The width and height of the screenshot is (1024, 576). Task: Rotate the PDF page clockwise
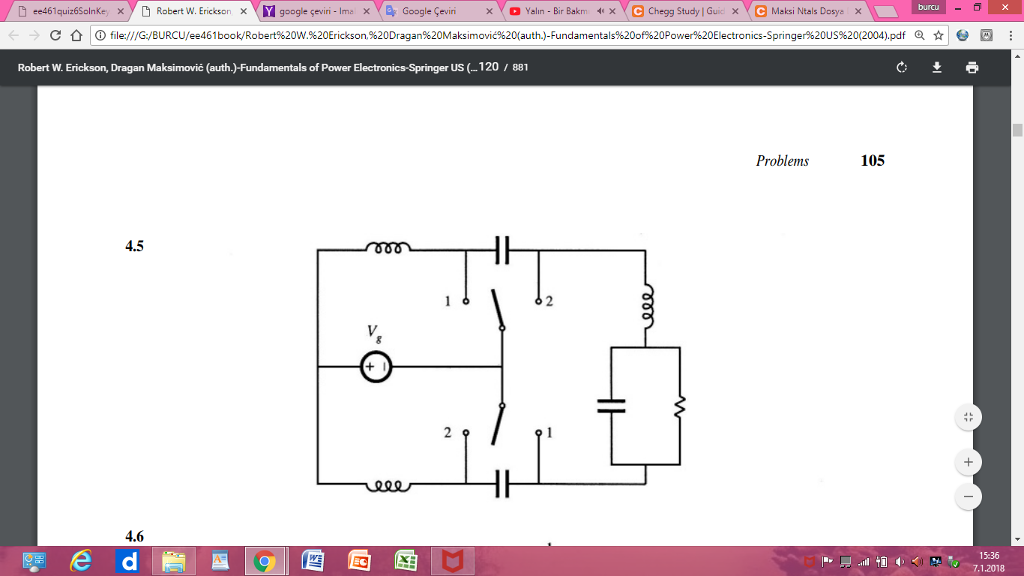(x=901, y=67)
